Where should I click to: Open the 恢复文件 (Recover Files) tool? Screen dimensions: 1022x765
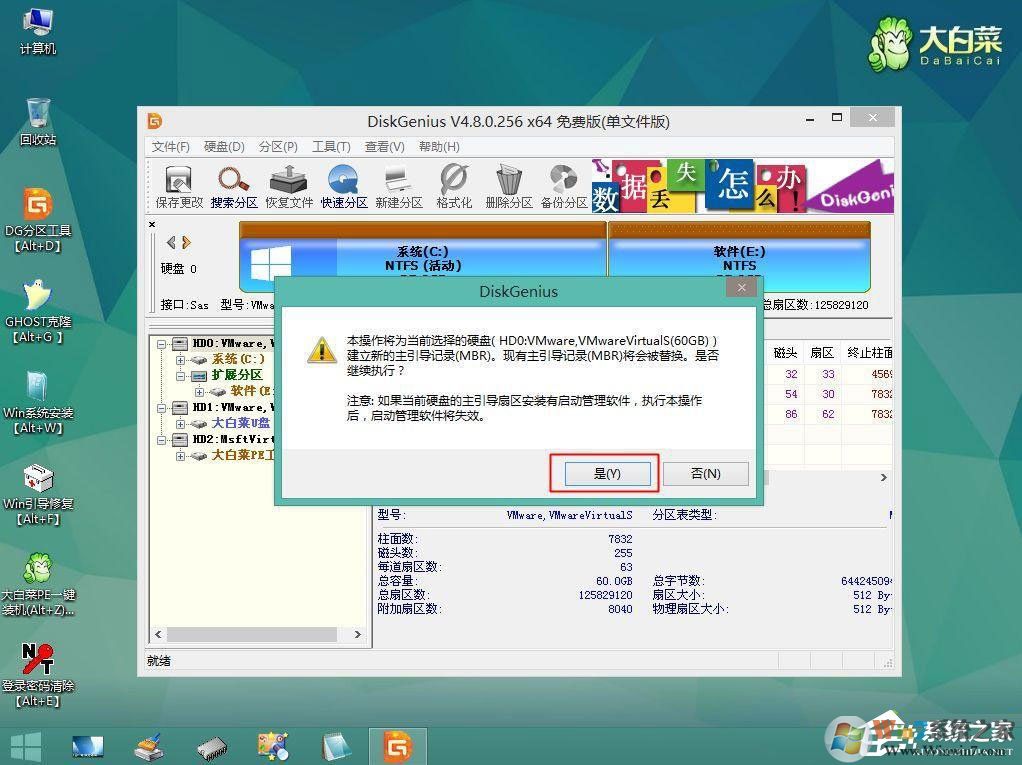(x=288, y=185)
